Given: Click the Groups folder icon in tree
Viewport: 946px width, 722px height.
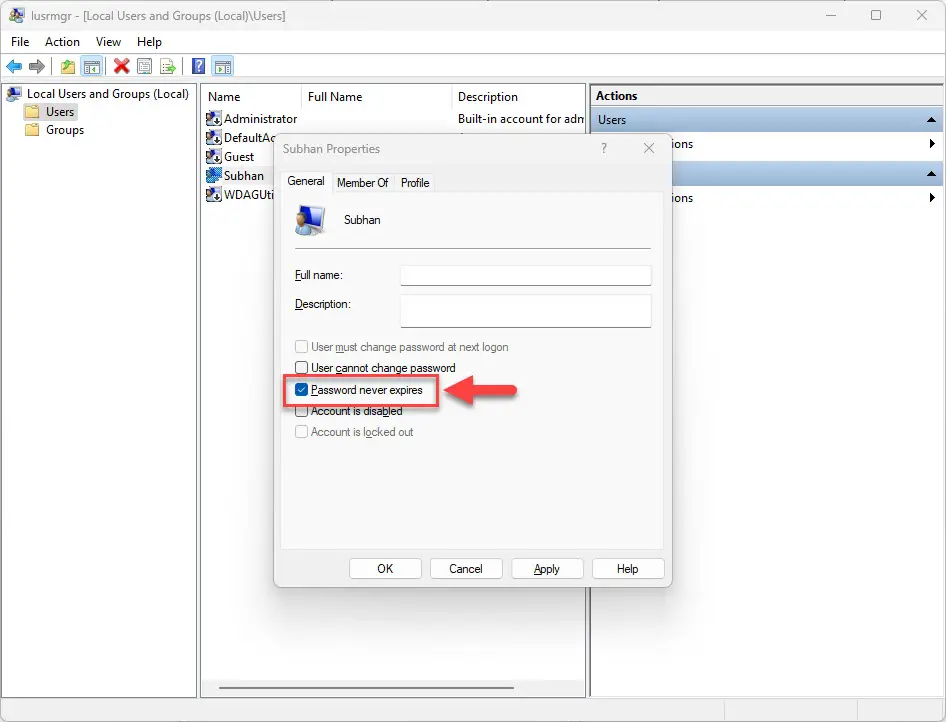Looking at the screenshot, I should pyautogui.click(x=32, y=130).
